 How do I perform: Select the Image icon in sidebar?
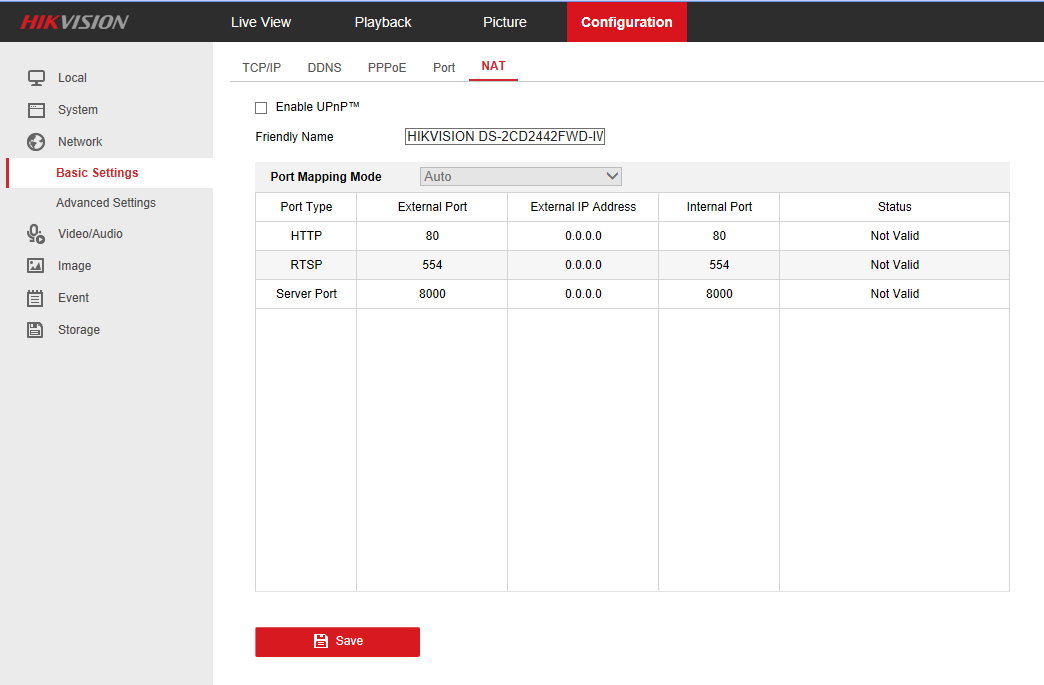[x=37, y=265]
